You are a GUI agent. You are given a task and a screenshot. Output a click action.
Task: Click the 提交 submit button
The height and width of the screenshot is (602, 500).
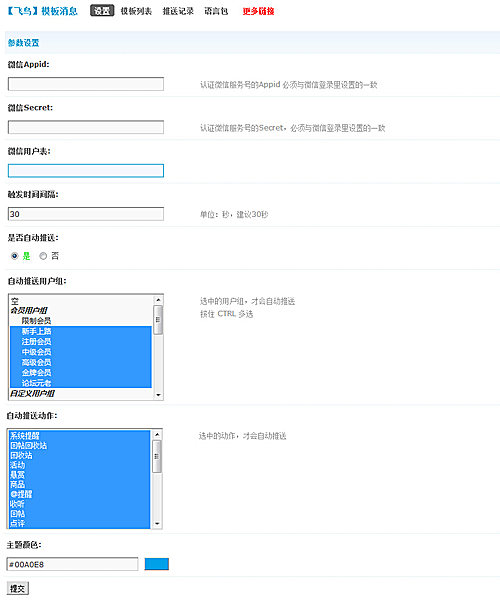pyautogui.click(x=18, y=589)
